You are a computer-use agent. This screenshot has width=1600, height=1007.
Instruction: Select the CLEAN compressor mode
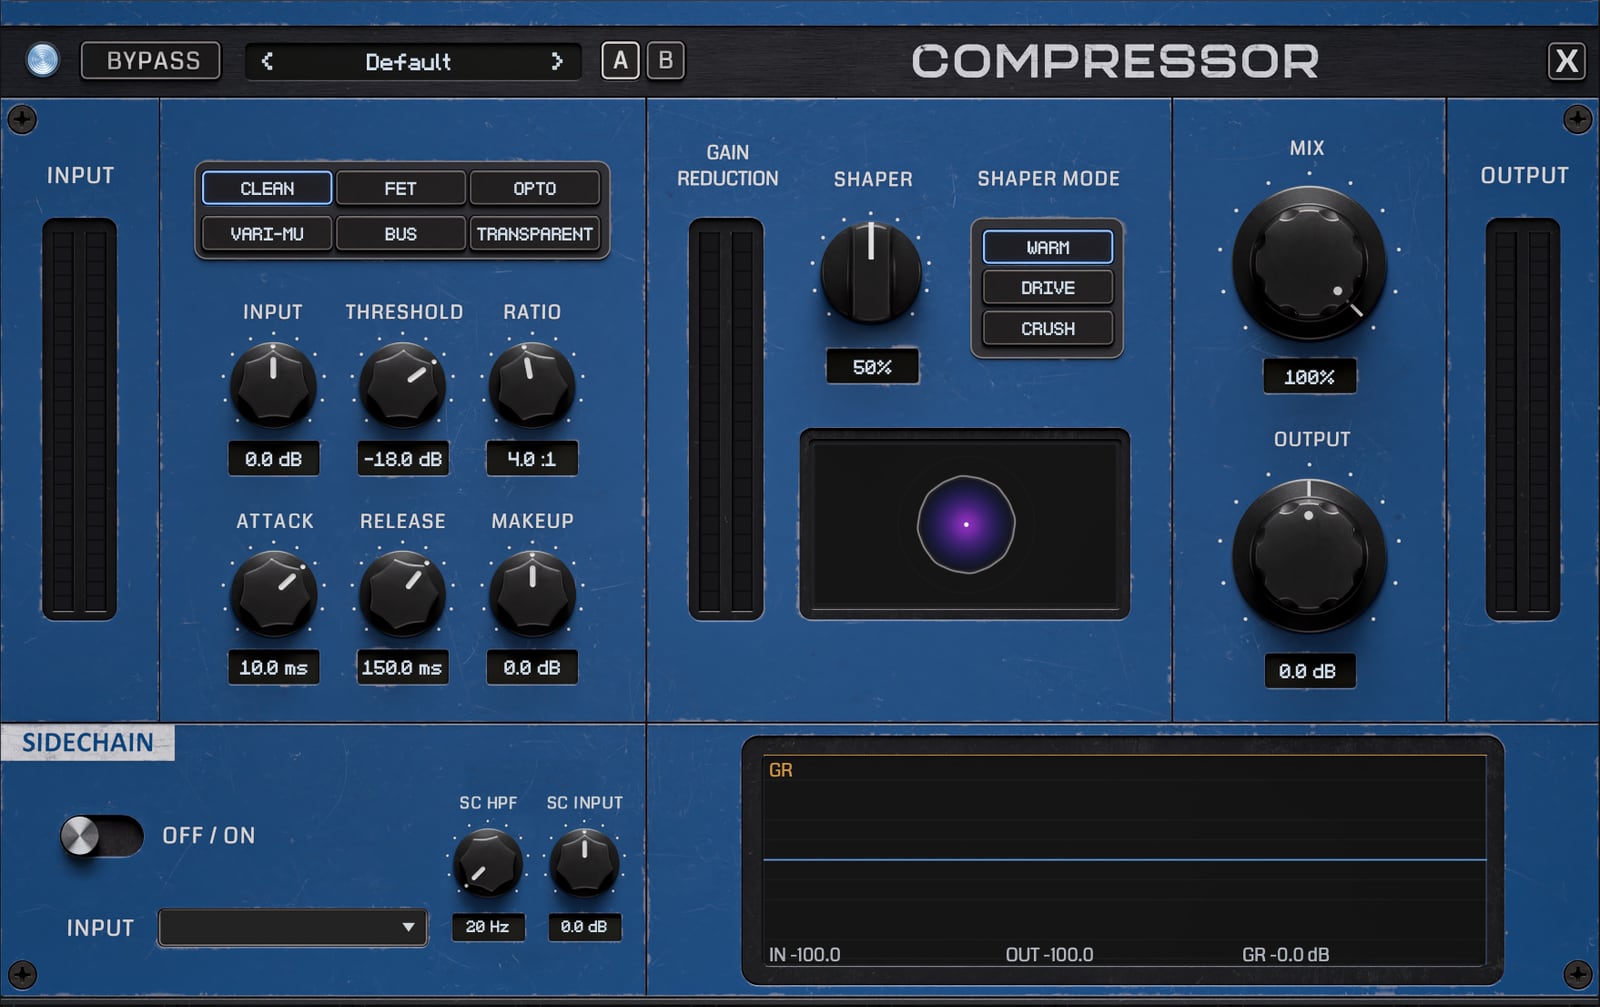(267, 188)
